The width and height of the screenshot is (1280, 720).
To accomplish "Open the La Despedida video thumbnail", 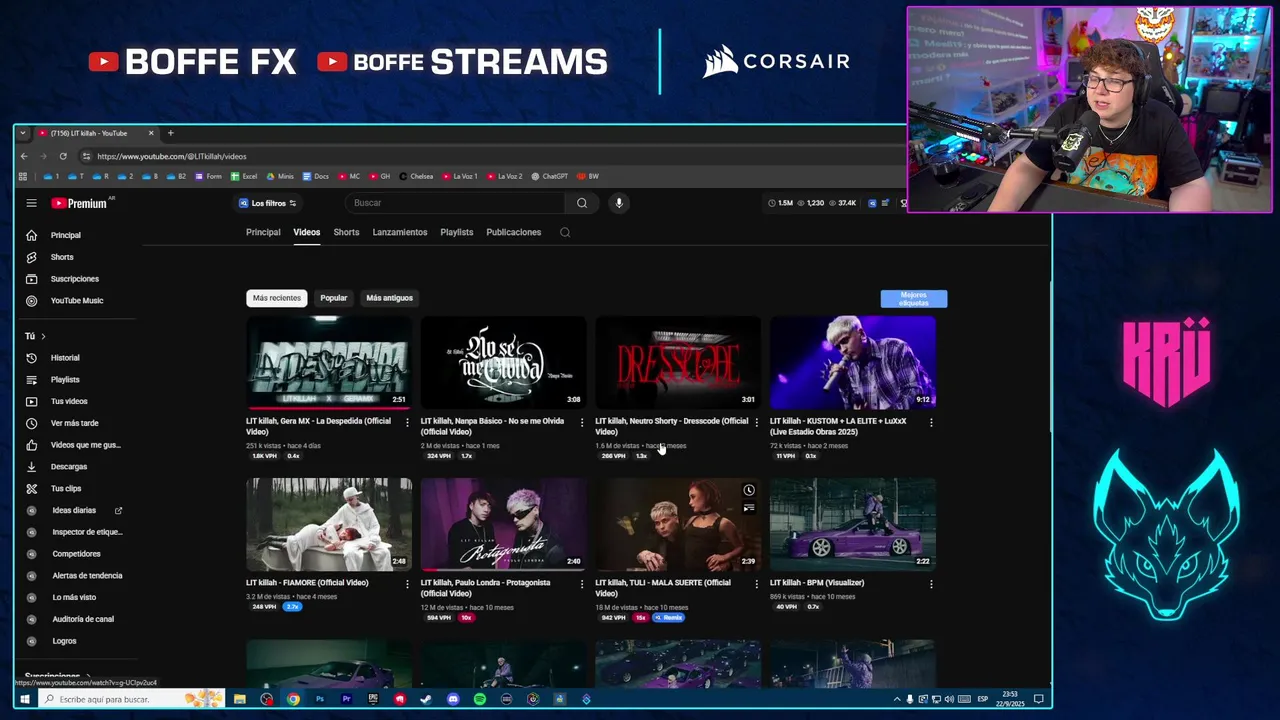I will tap(329, 362).
